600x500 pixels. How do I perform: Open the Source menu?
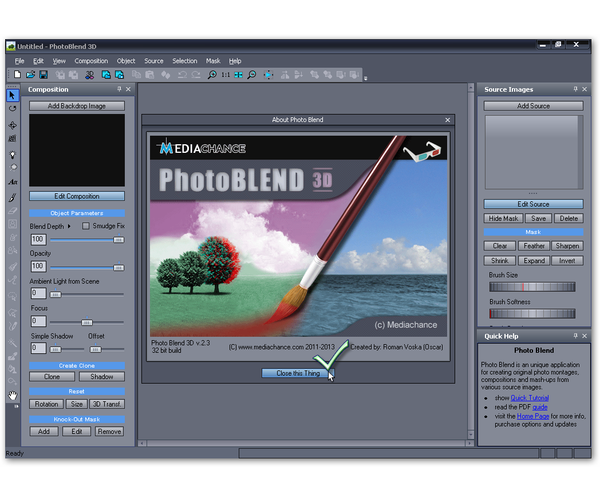[x=153, y=61]
